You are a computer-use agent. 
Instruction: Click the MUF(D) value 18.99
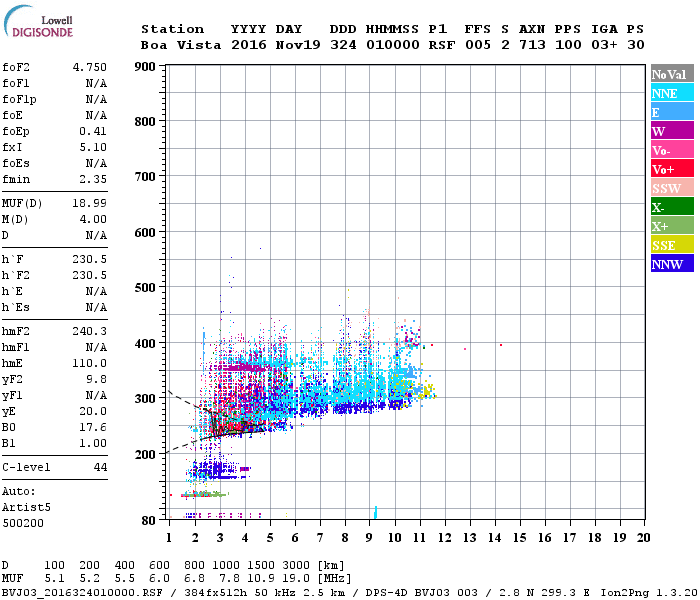(90, 204)
